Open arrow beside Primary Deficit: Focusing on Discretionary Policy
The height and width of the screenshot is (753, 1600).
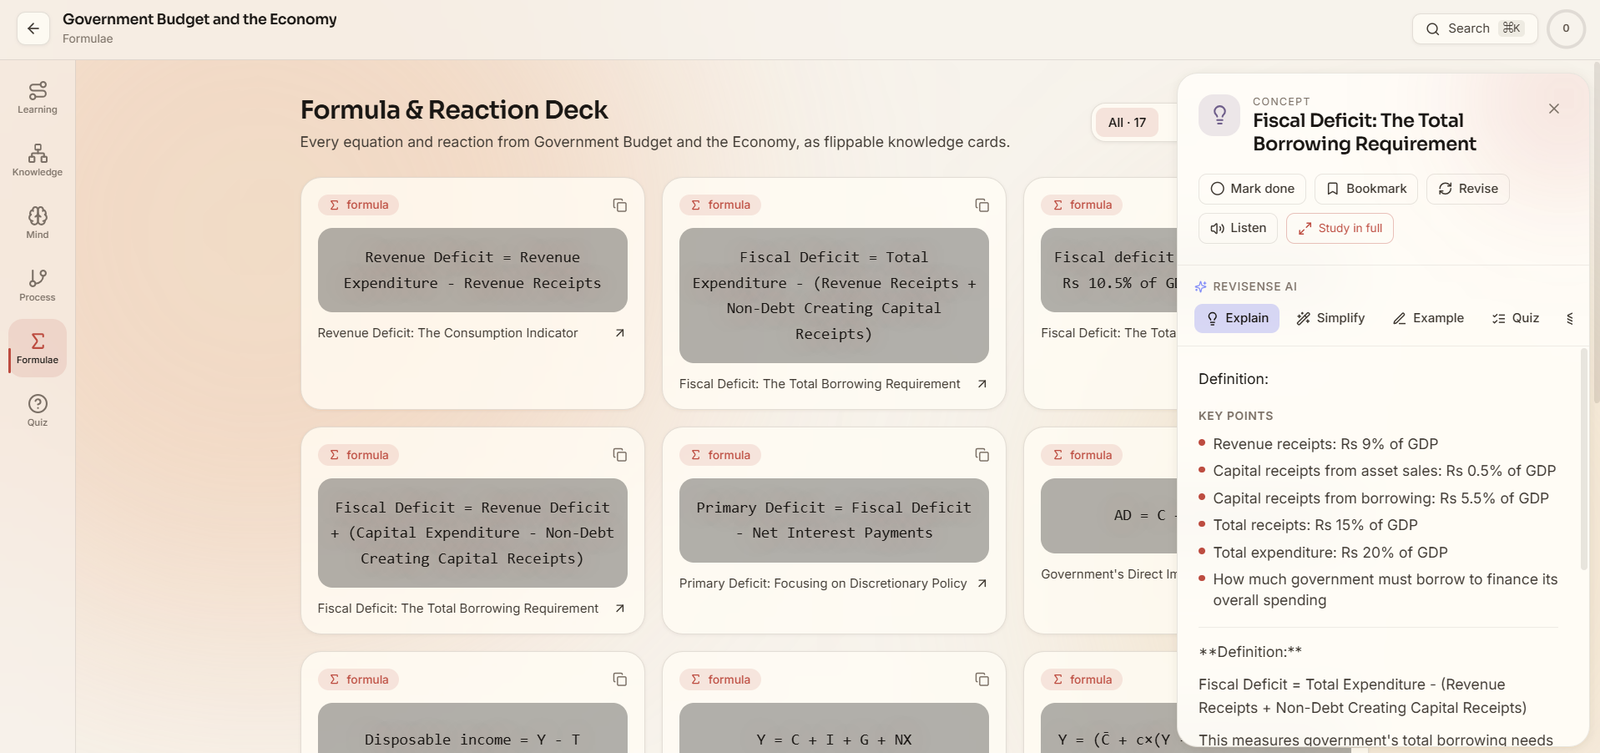click(x=982, y=583)
